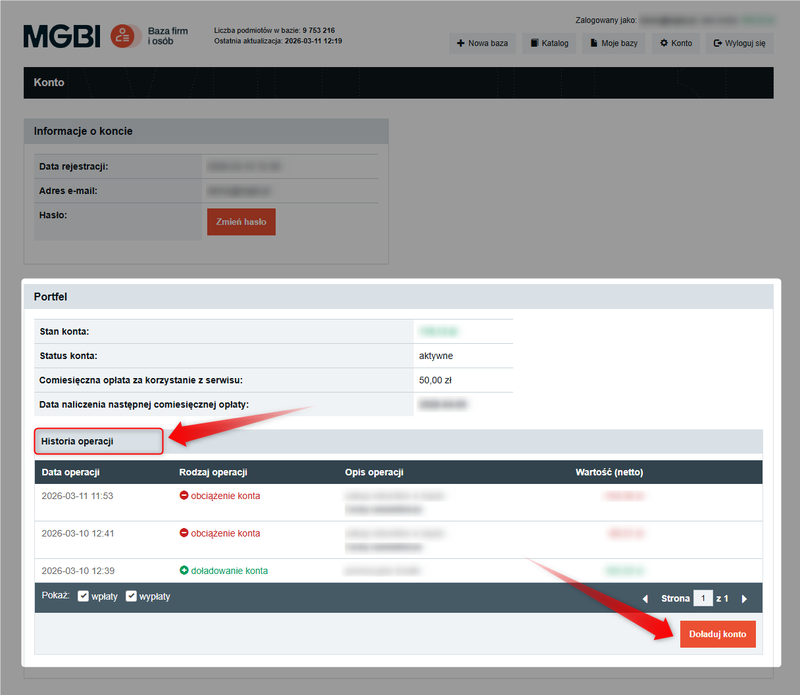
Task: Go to next page with the right arrow
Action: coord(744,598)
